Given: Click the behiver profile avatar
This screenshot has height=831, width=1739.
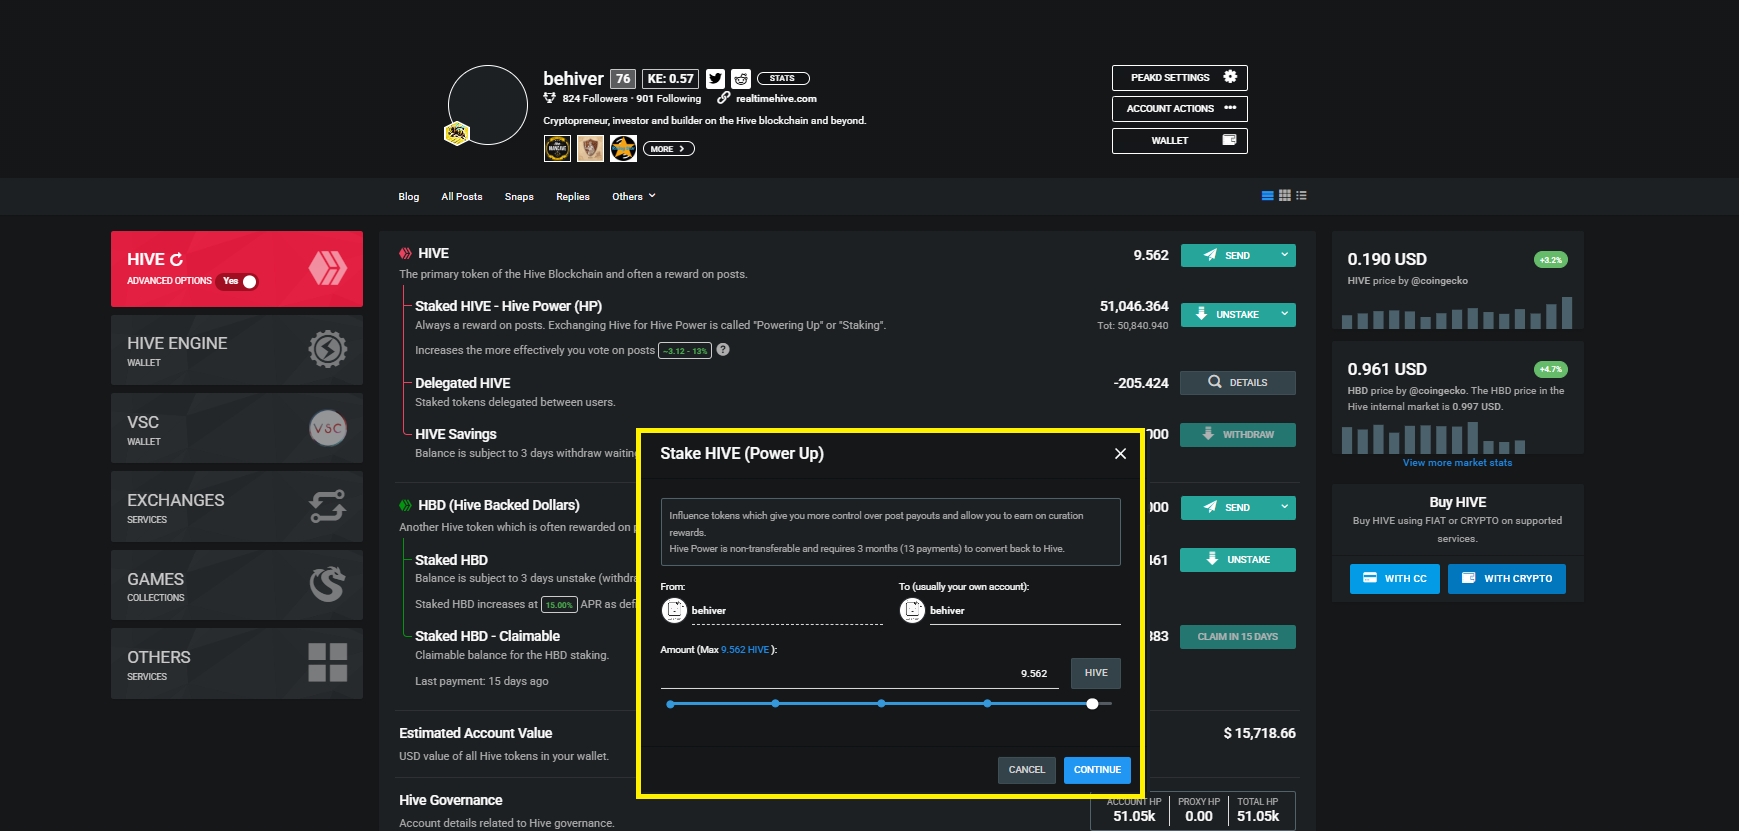Looking at the screenshot, I should (488, 105).
